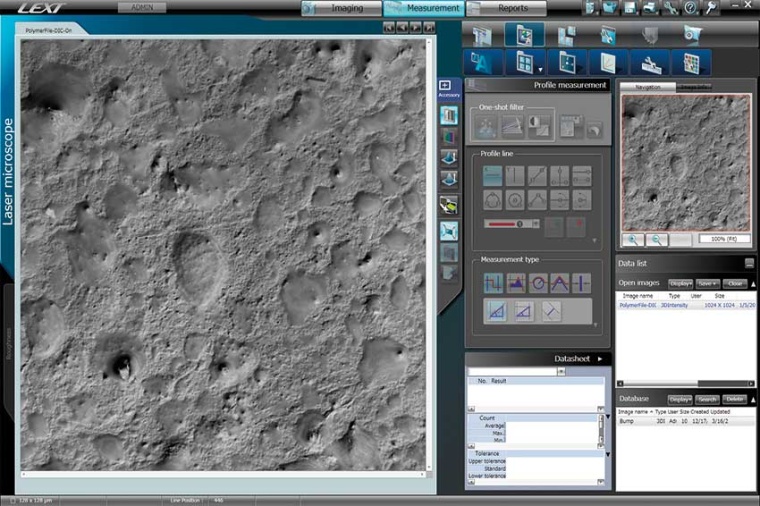The width and height of the screenshot is (760, 506).
Task: Click the floppy disk save icon
Action: (x=628, y=8)
